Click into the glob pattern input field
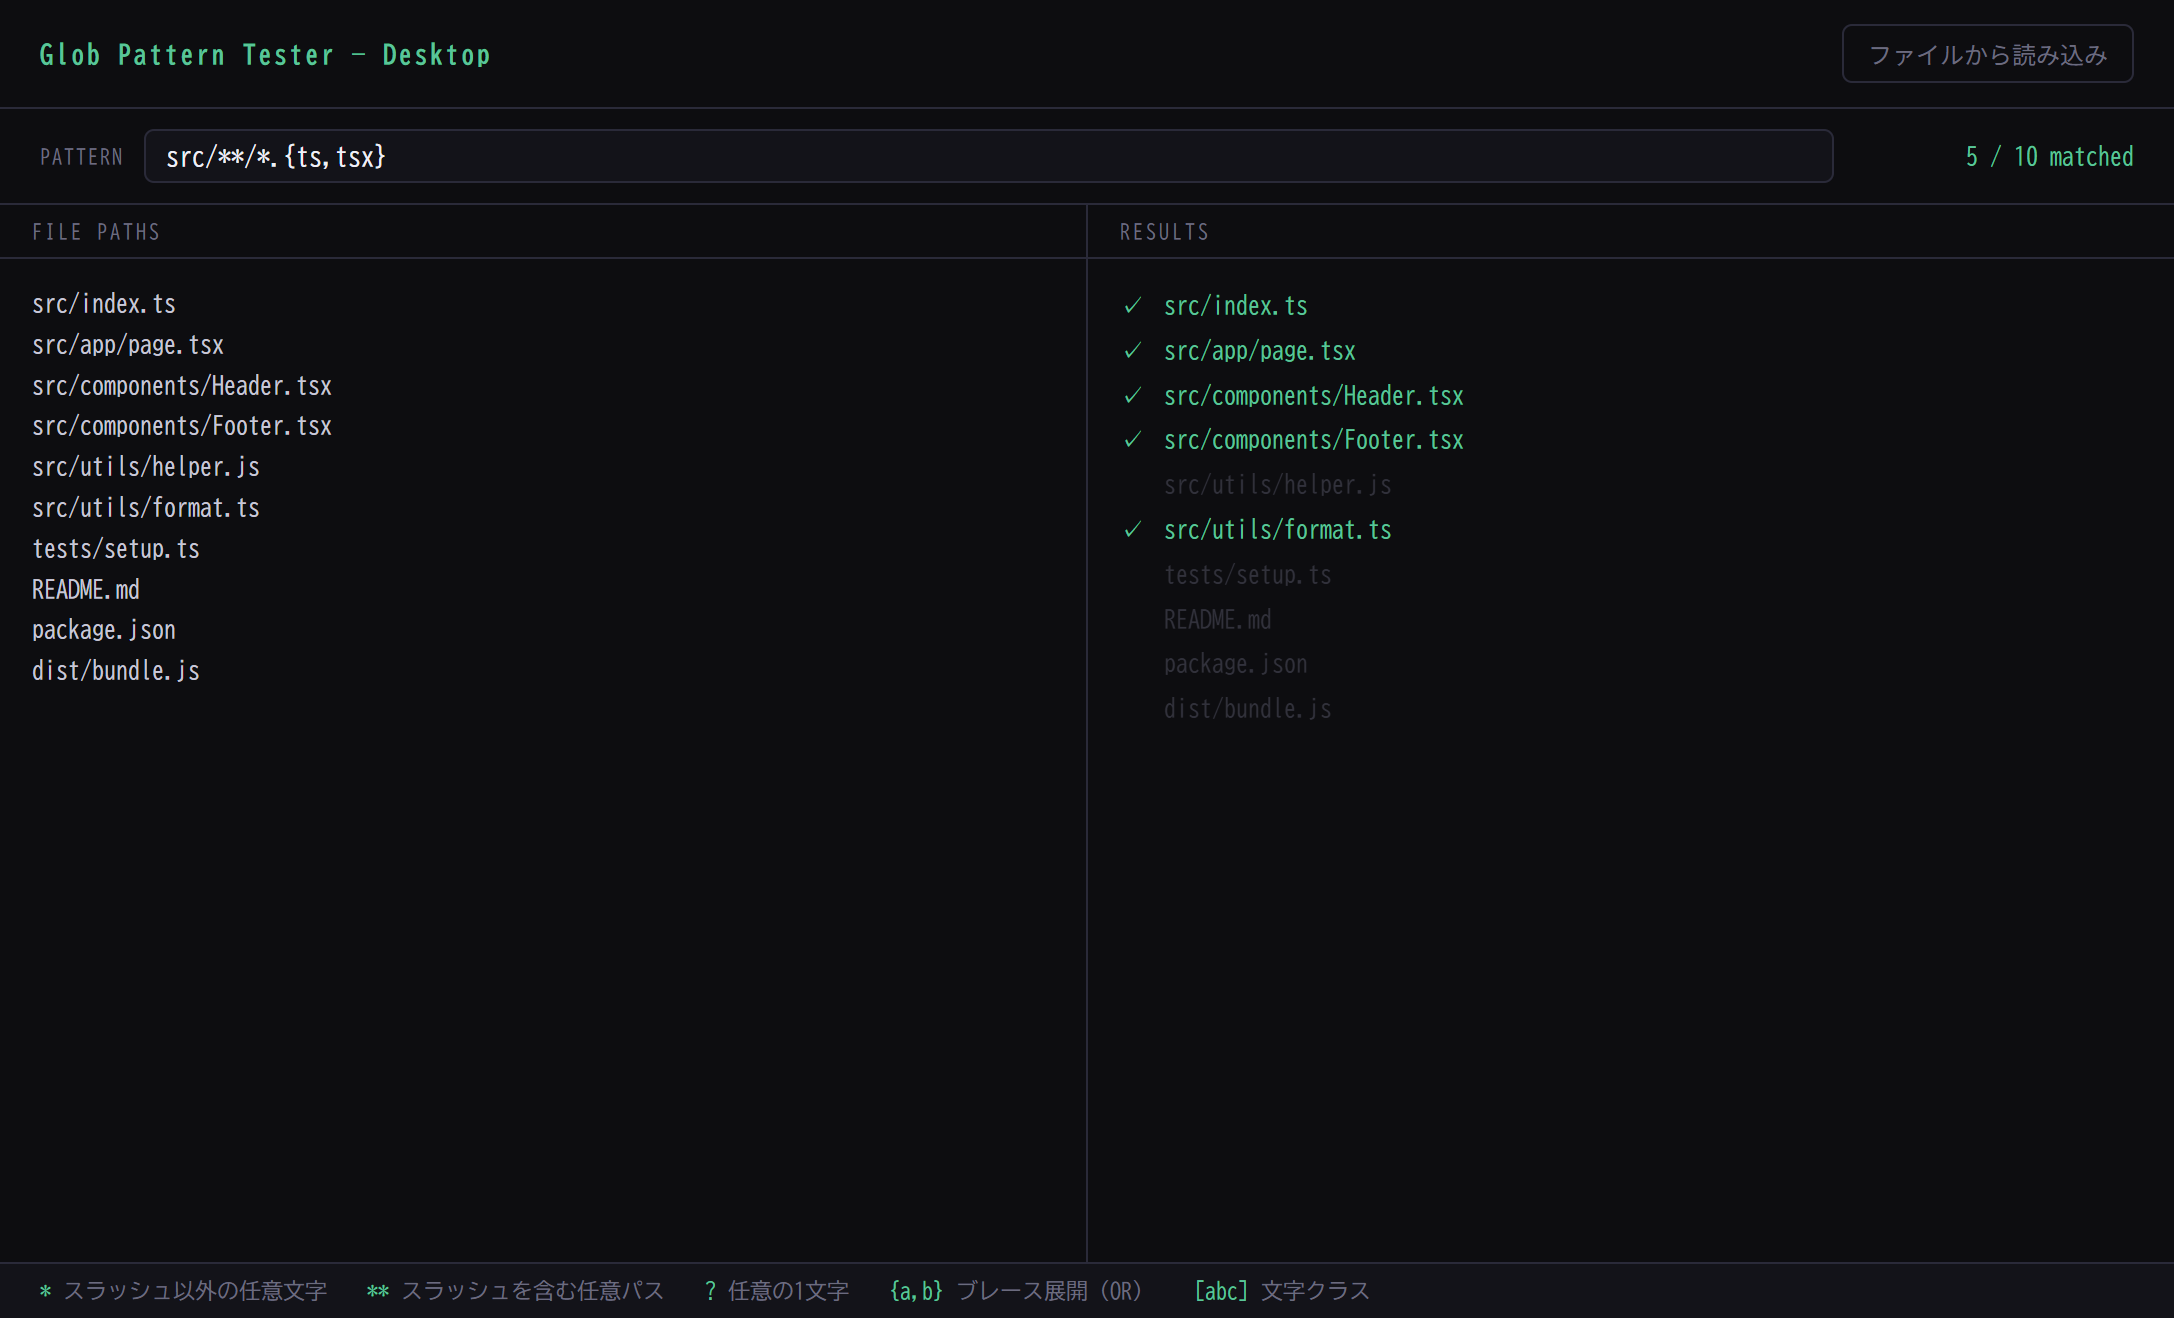The width and height of the screenshot is (2174, 1318). pyautogui.click(x=988, y=156)
